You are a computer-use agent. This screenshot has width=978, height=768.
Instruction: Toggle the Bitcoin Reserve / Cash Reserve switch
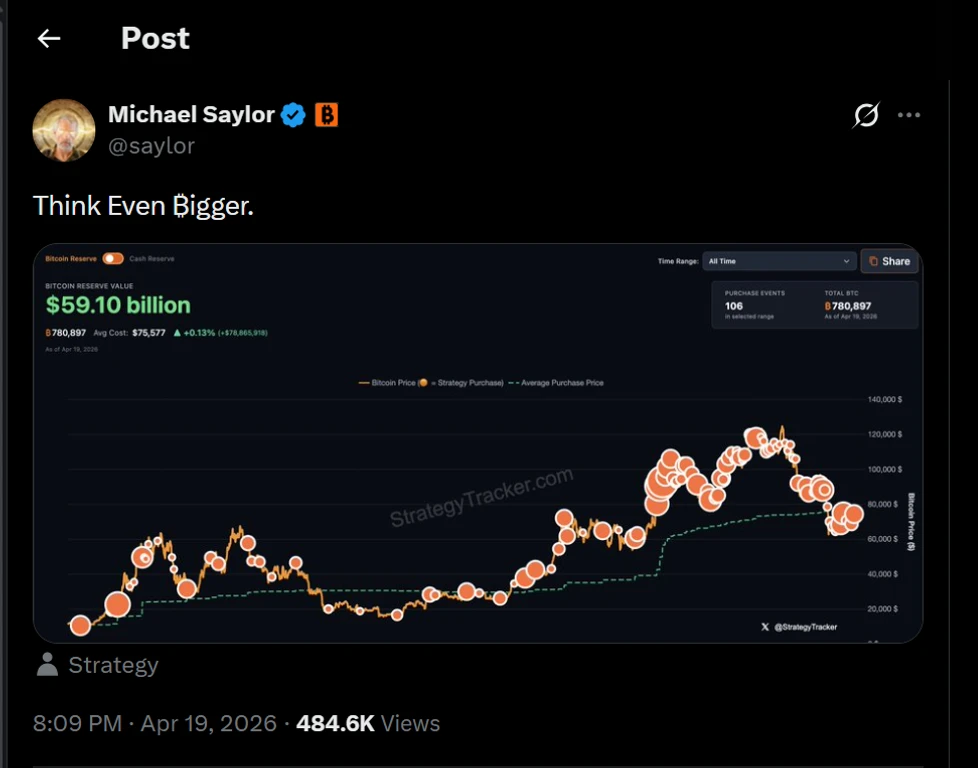pos(113,258)
